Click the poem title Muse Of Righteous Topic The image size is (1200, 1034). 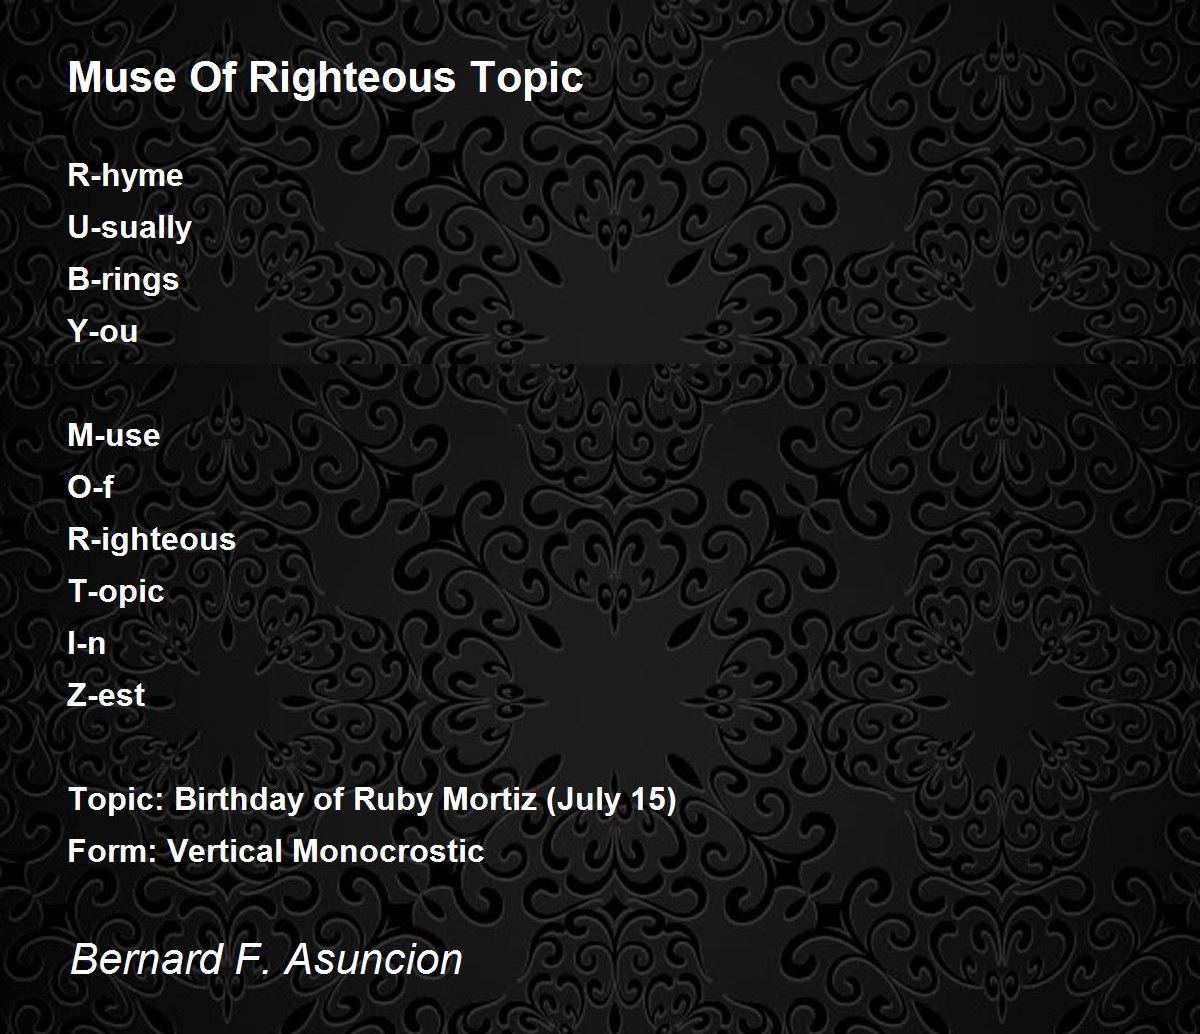[325, 78]
